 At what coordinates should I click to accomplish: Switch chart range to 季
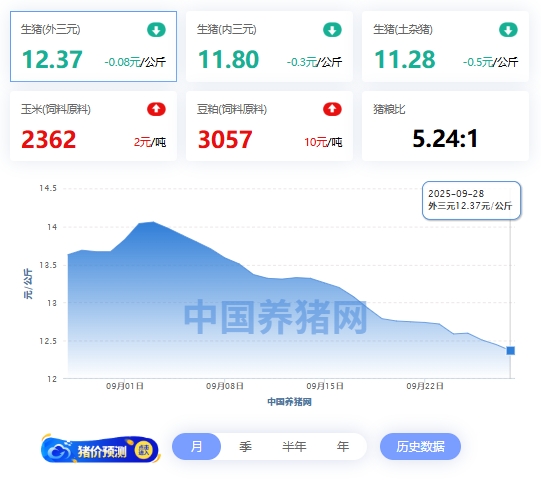click(245, 446)
